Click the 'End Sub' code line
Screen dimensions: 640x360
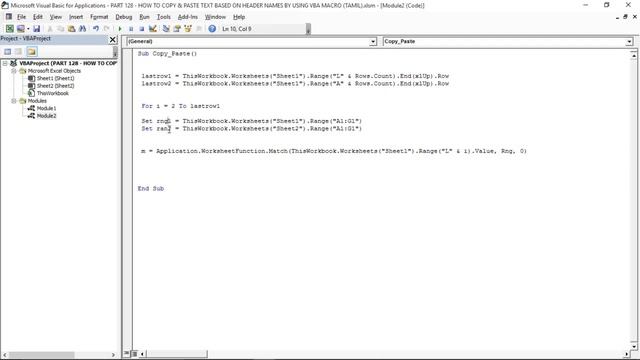151,188
